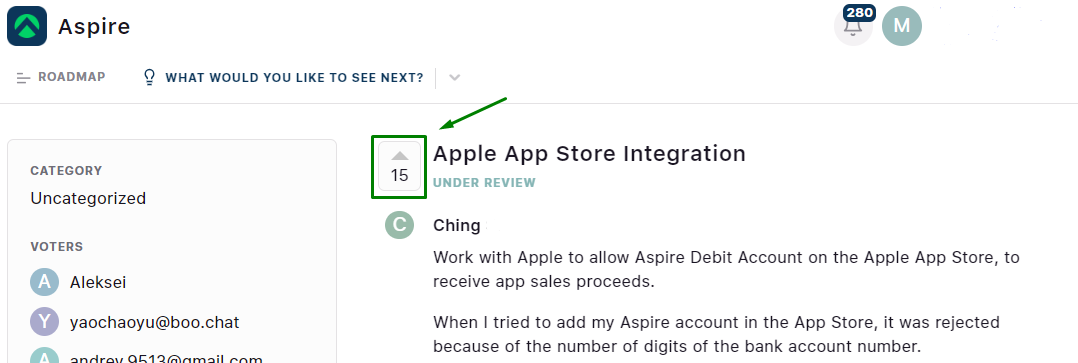
Task: Click the Aspire brand name link
Action: click(x=94, y=26)
